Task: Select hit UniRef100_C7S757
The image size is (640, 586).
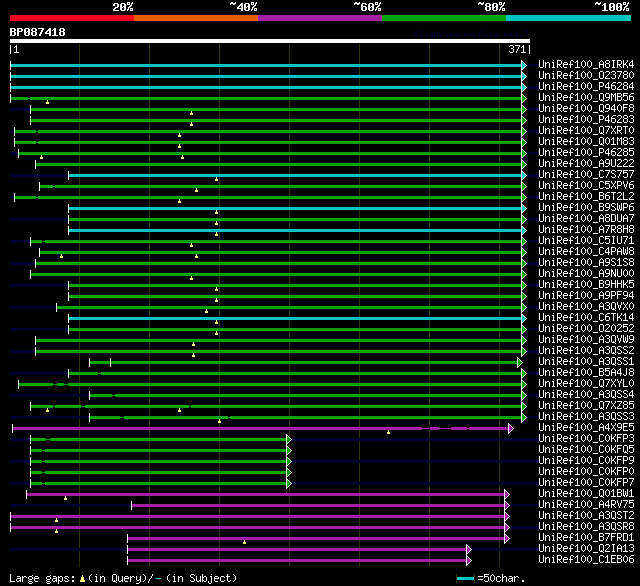Action: 586,175
